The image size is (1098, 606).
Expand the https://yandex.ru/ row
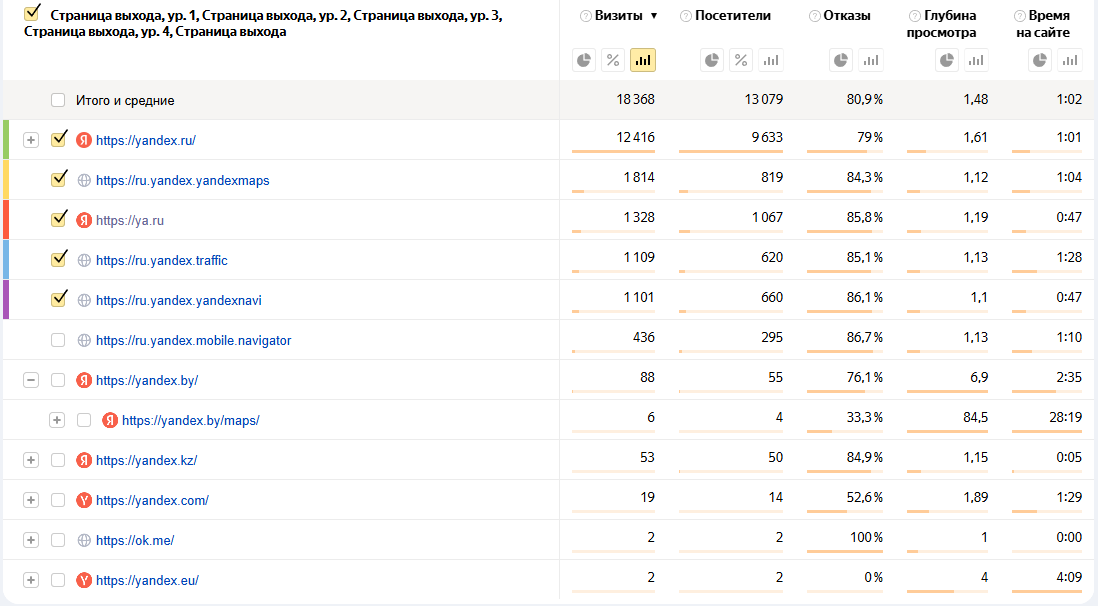click(31, 140)
